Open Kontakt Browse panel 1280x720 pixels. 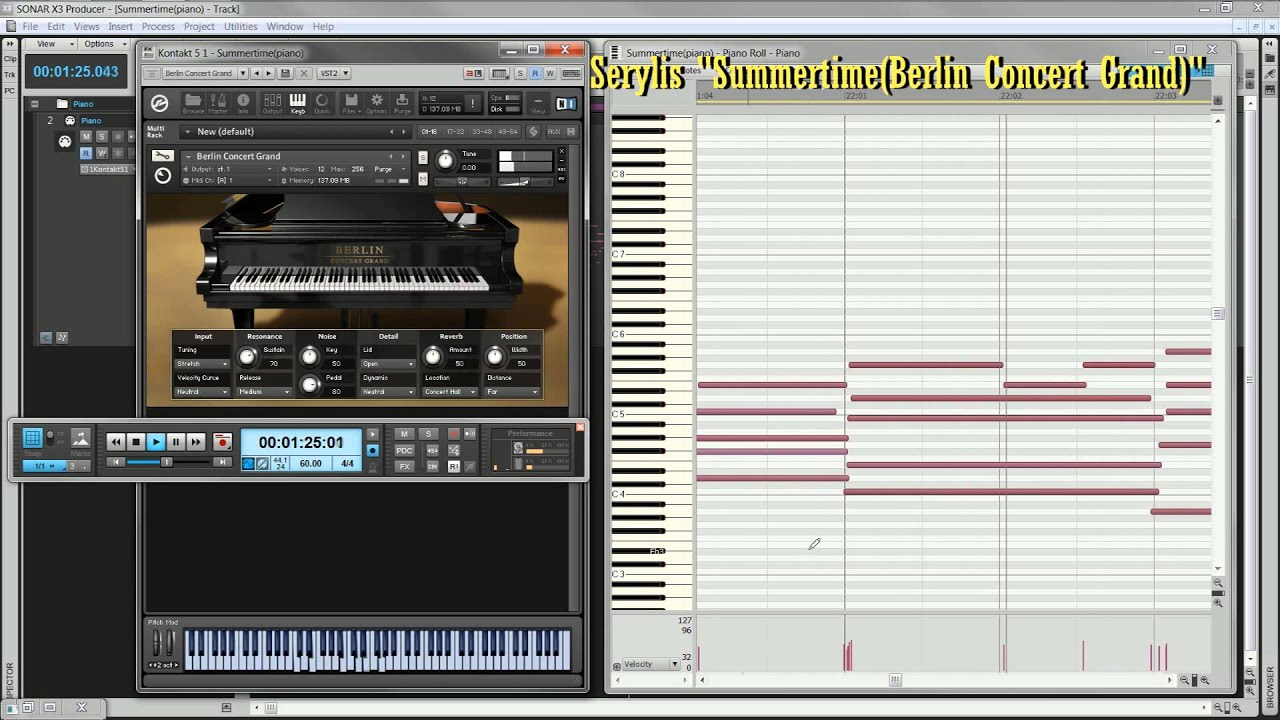[x=193, y=102]
